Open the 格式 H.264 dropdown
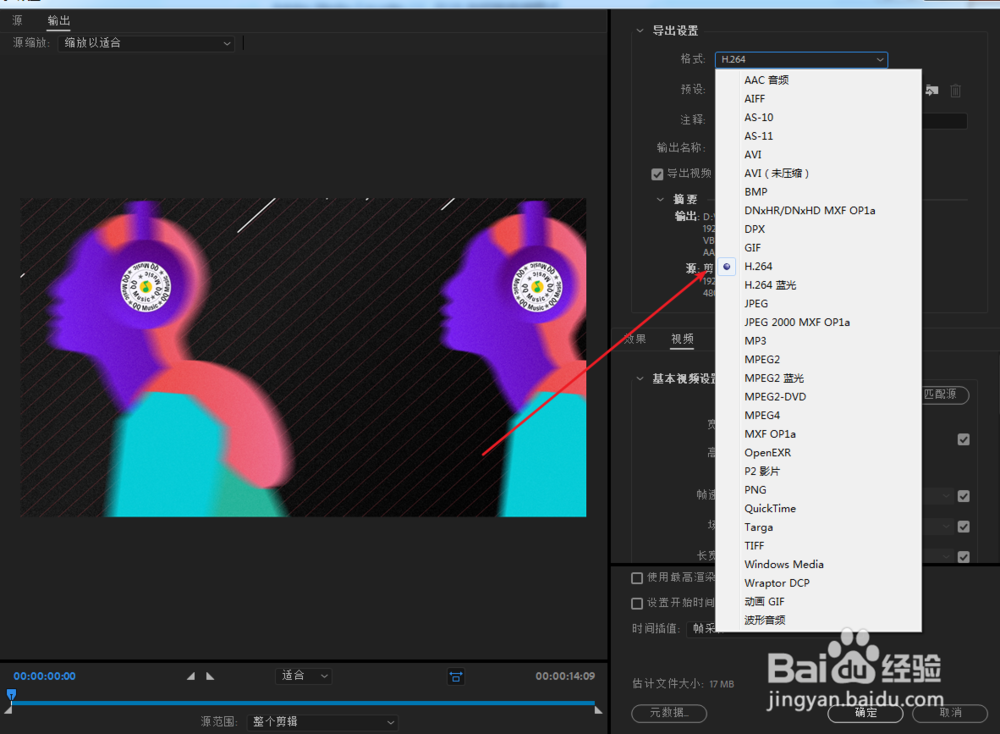The image size is (1000, 734). [x=801, y=59]
